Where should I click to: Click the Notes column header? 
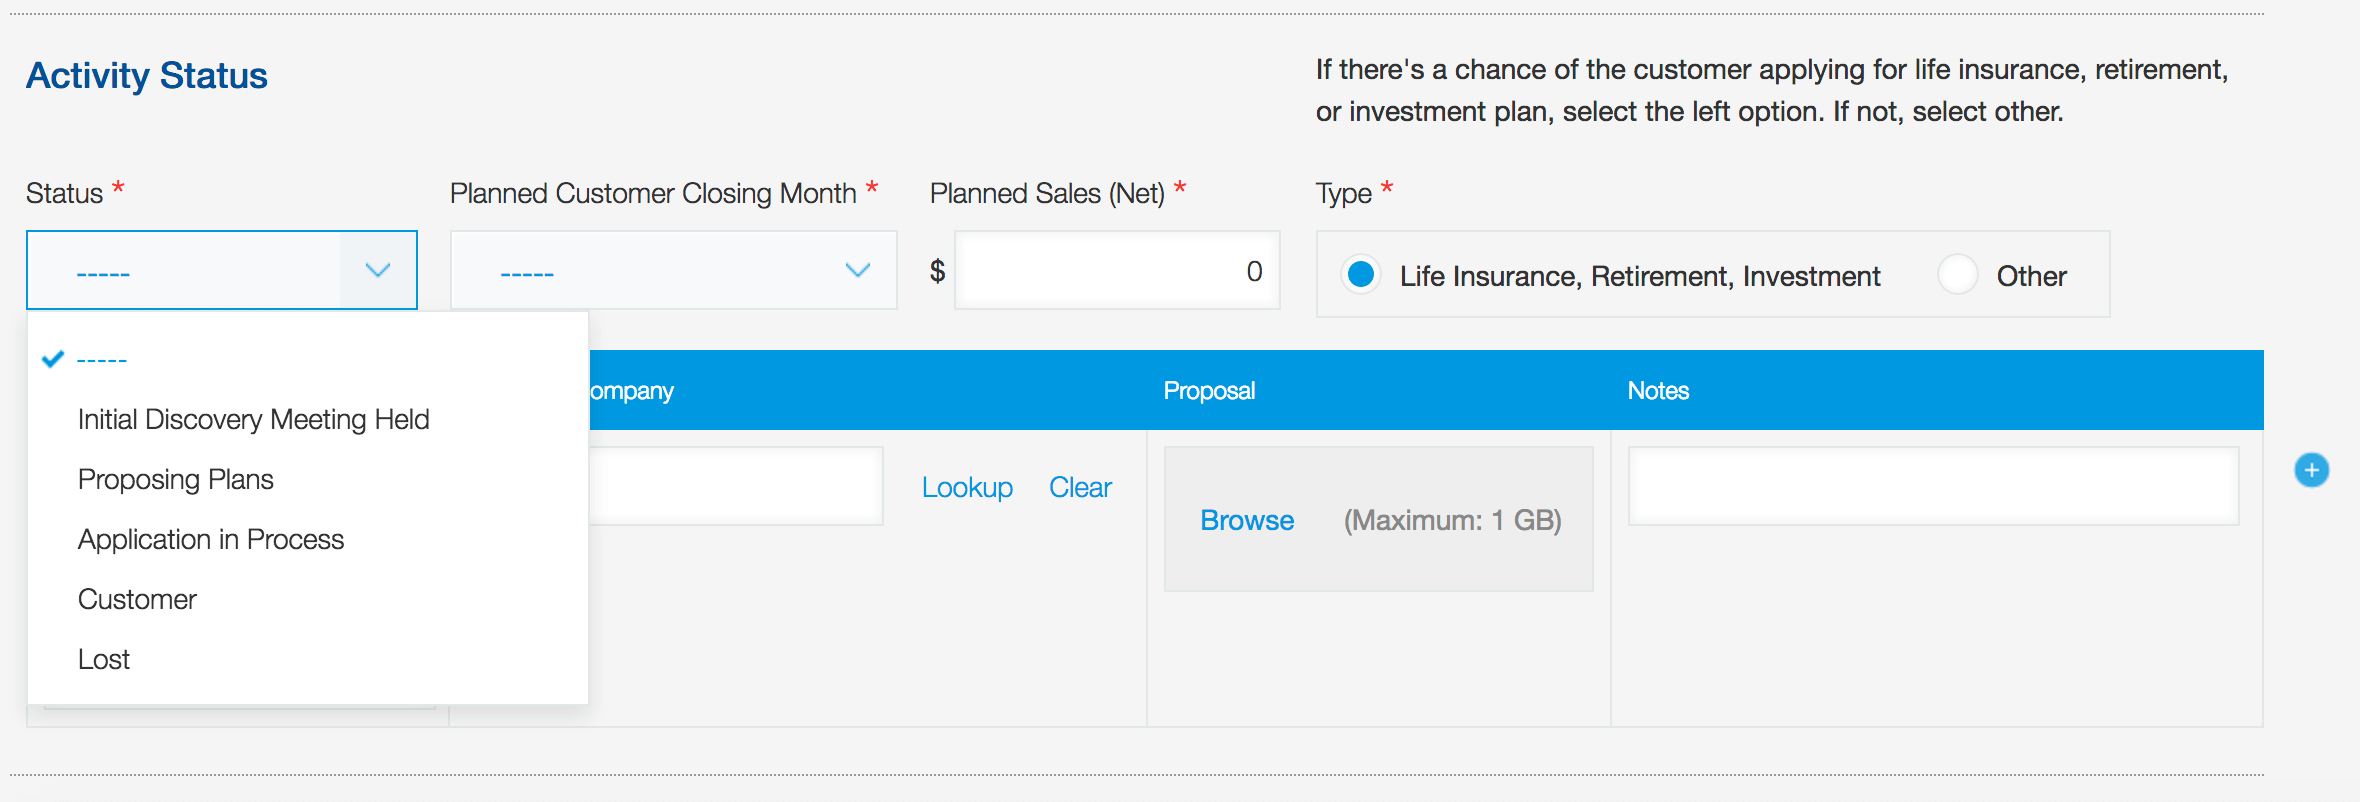(x=1658, y=390)
